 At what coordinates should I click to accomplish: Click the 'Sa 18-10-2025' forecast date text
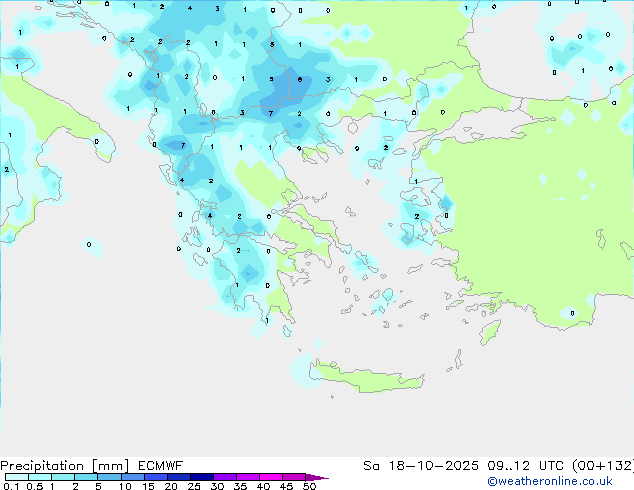coord(421,466)
